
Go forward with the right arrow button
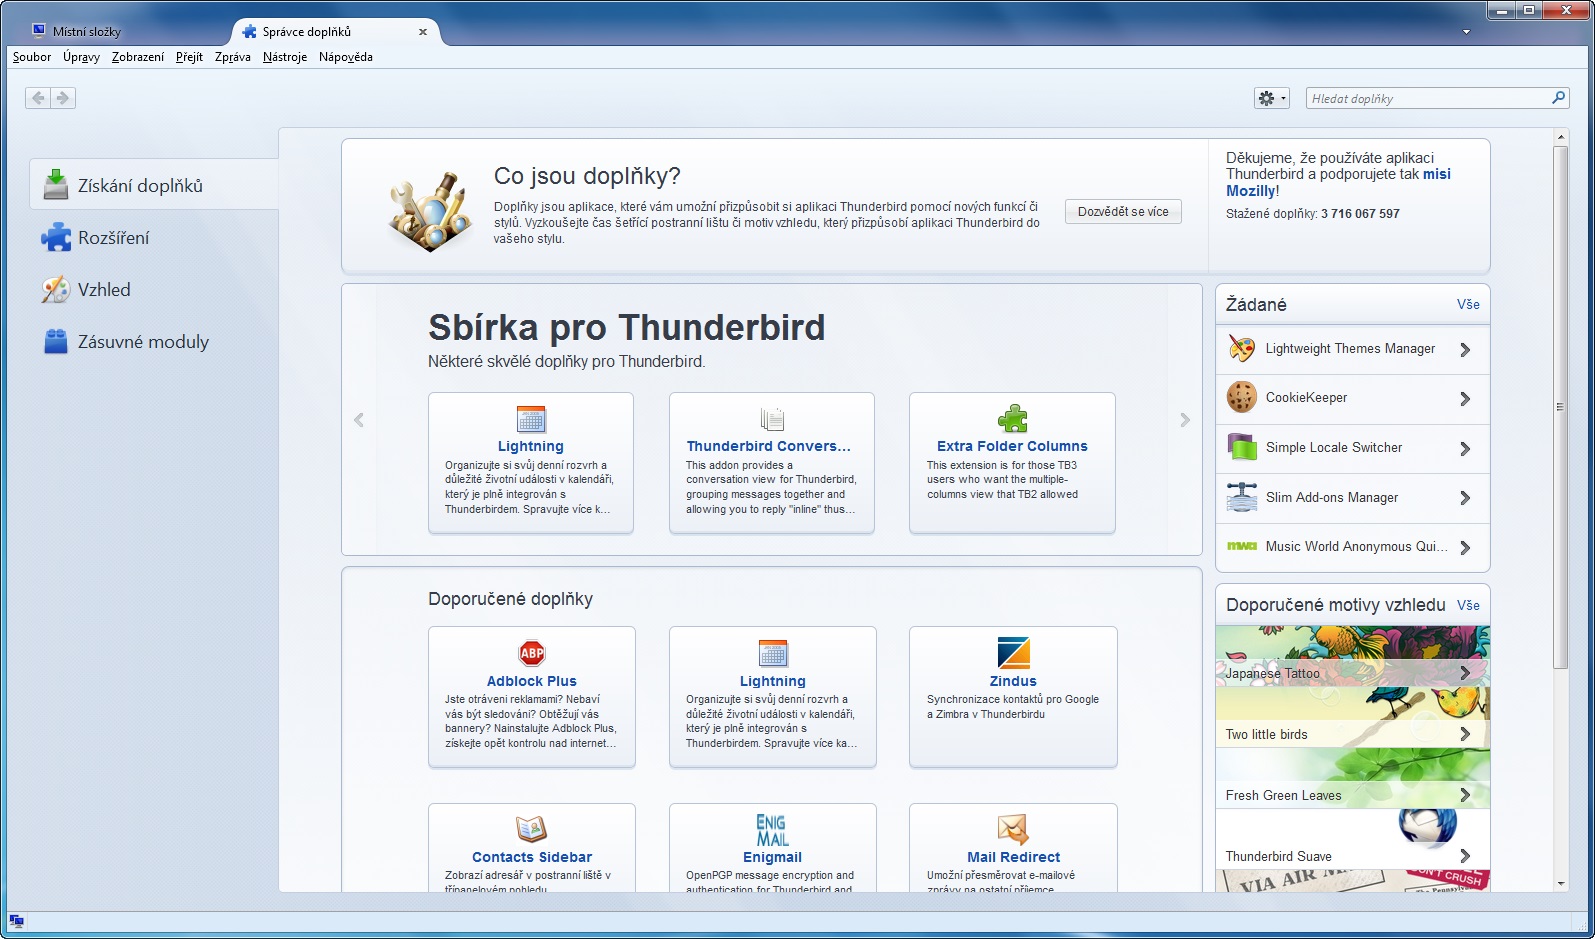click(63, 98)
